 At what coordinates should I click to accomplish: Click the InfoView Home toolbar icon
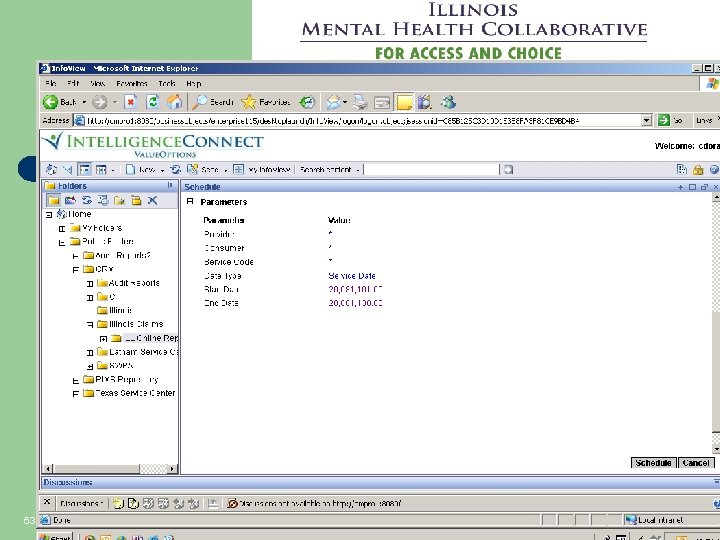click(51, 169)
